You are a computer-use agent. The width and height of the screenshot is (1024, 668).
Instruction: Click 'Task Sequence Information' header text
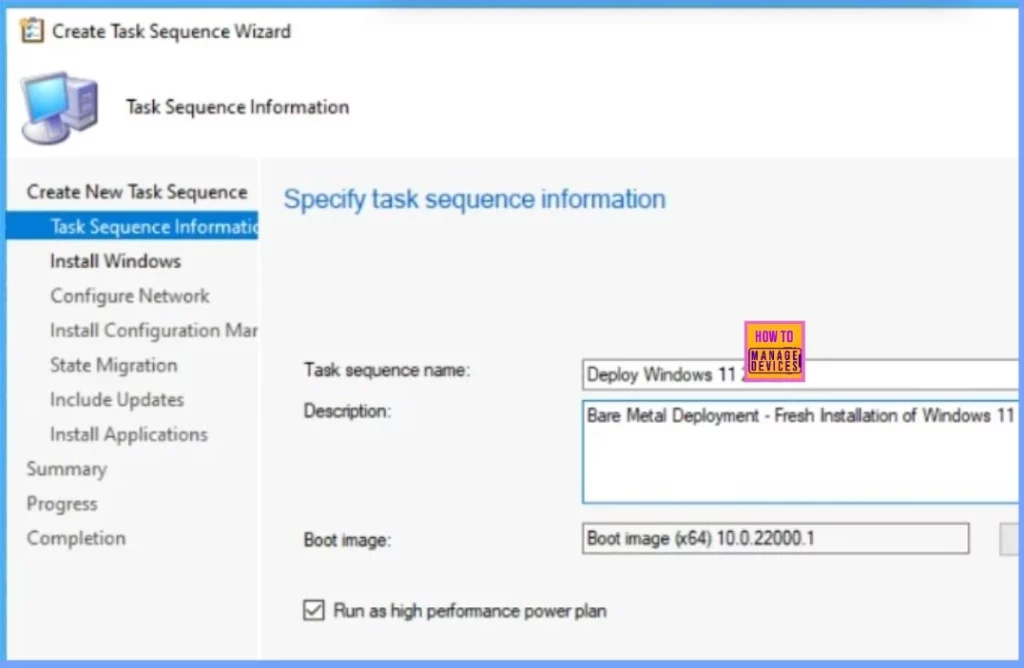238,107
